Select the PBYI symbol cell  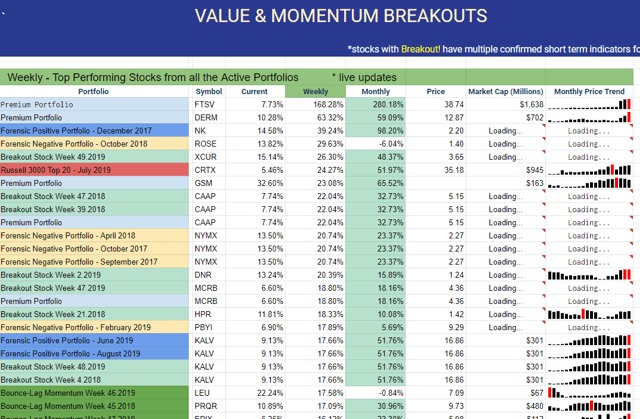(x=209, y=327)
